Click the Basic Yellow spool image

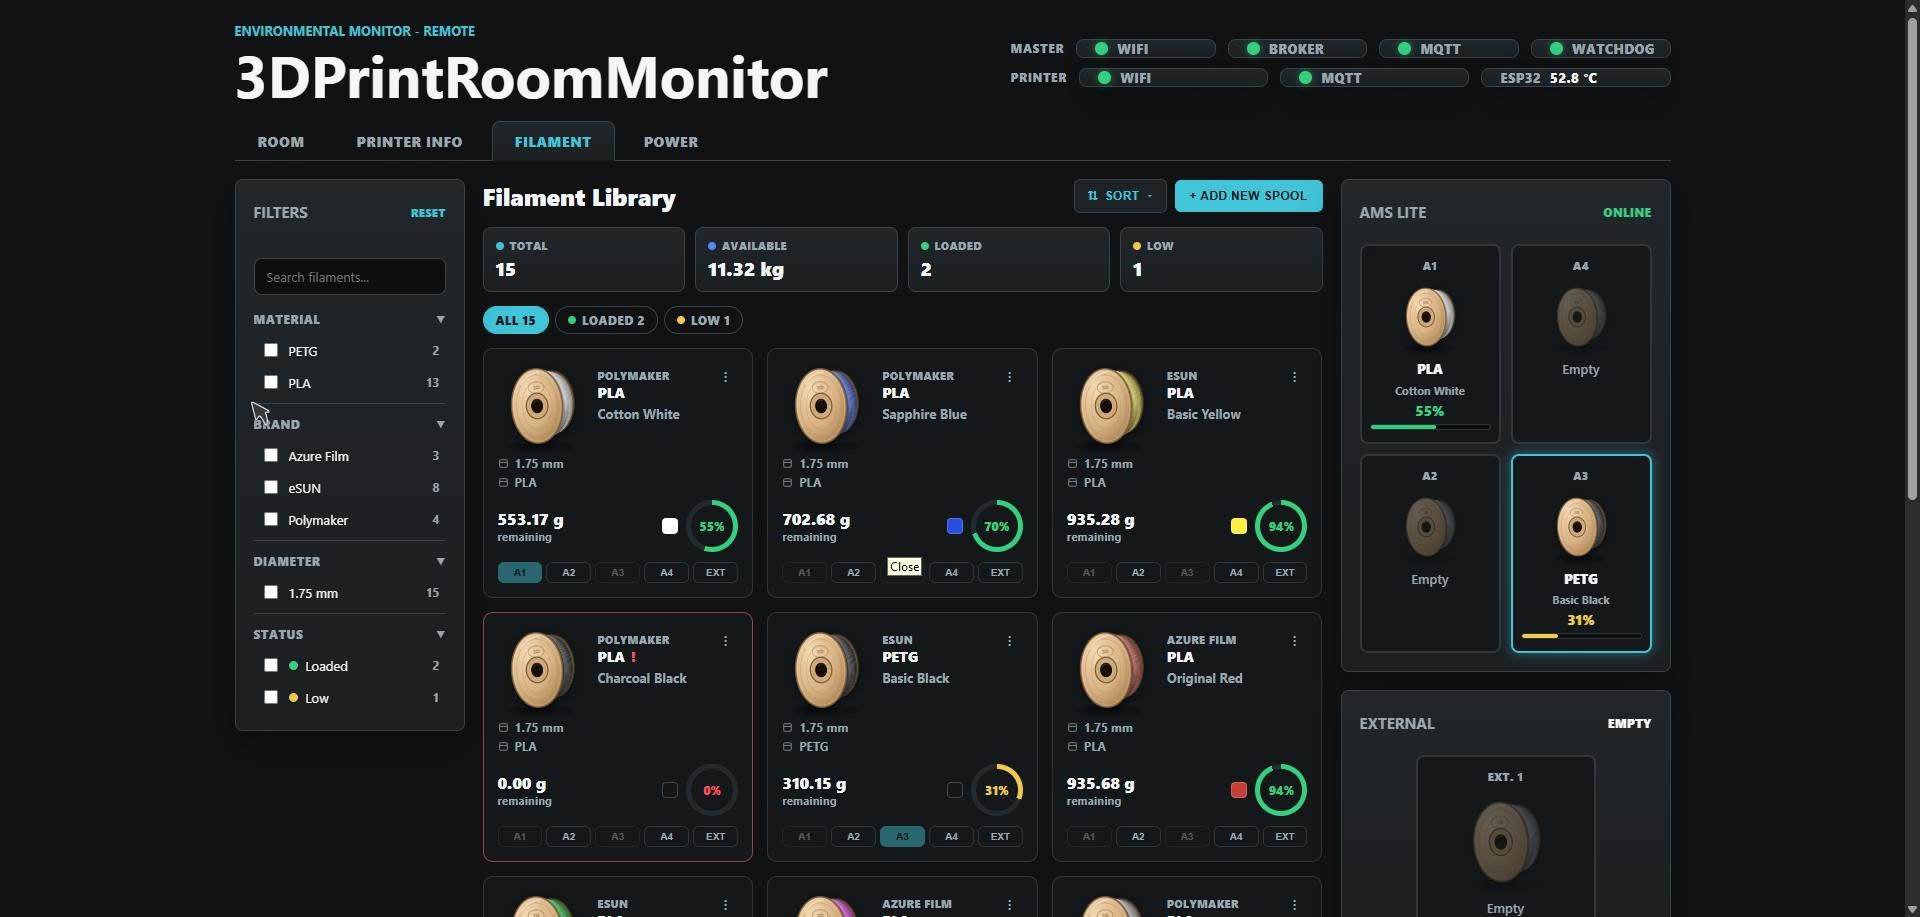(x=1111, y=406)
